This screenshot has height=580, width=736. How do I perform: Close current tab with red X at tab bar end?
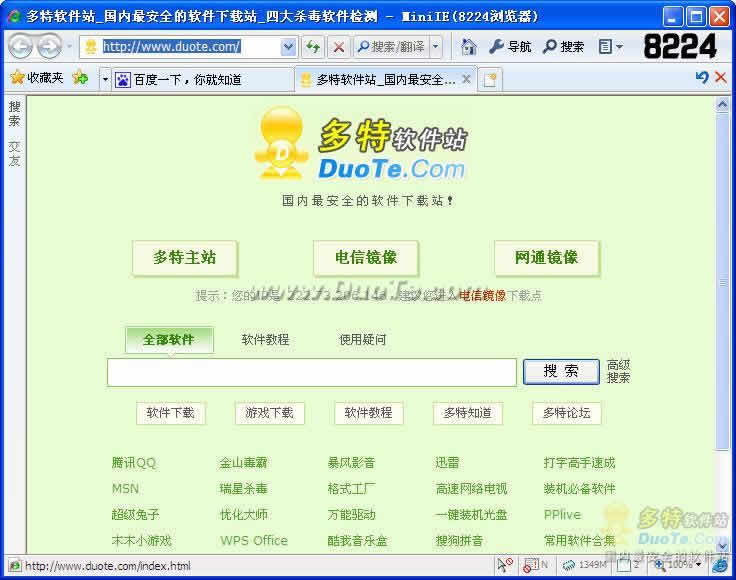(721, 77)
